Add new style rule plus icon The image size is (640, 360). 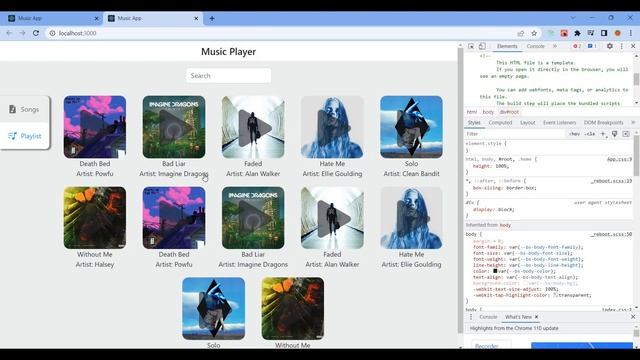coord(603,134)
